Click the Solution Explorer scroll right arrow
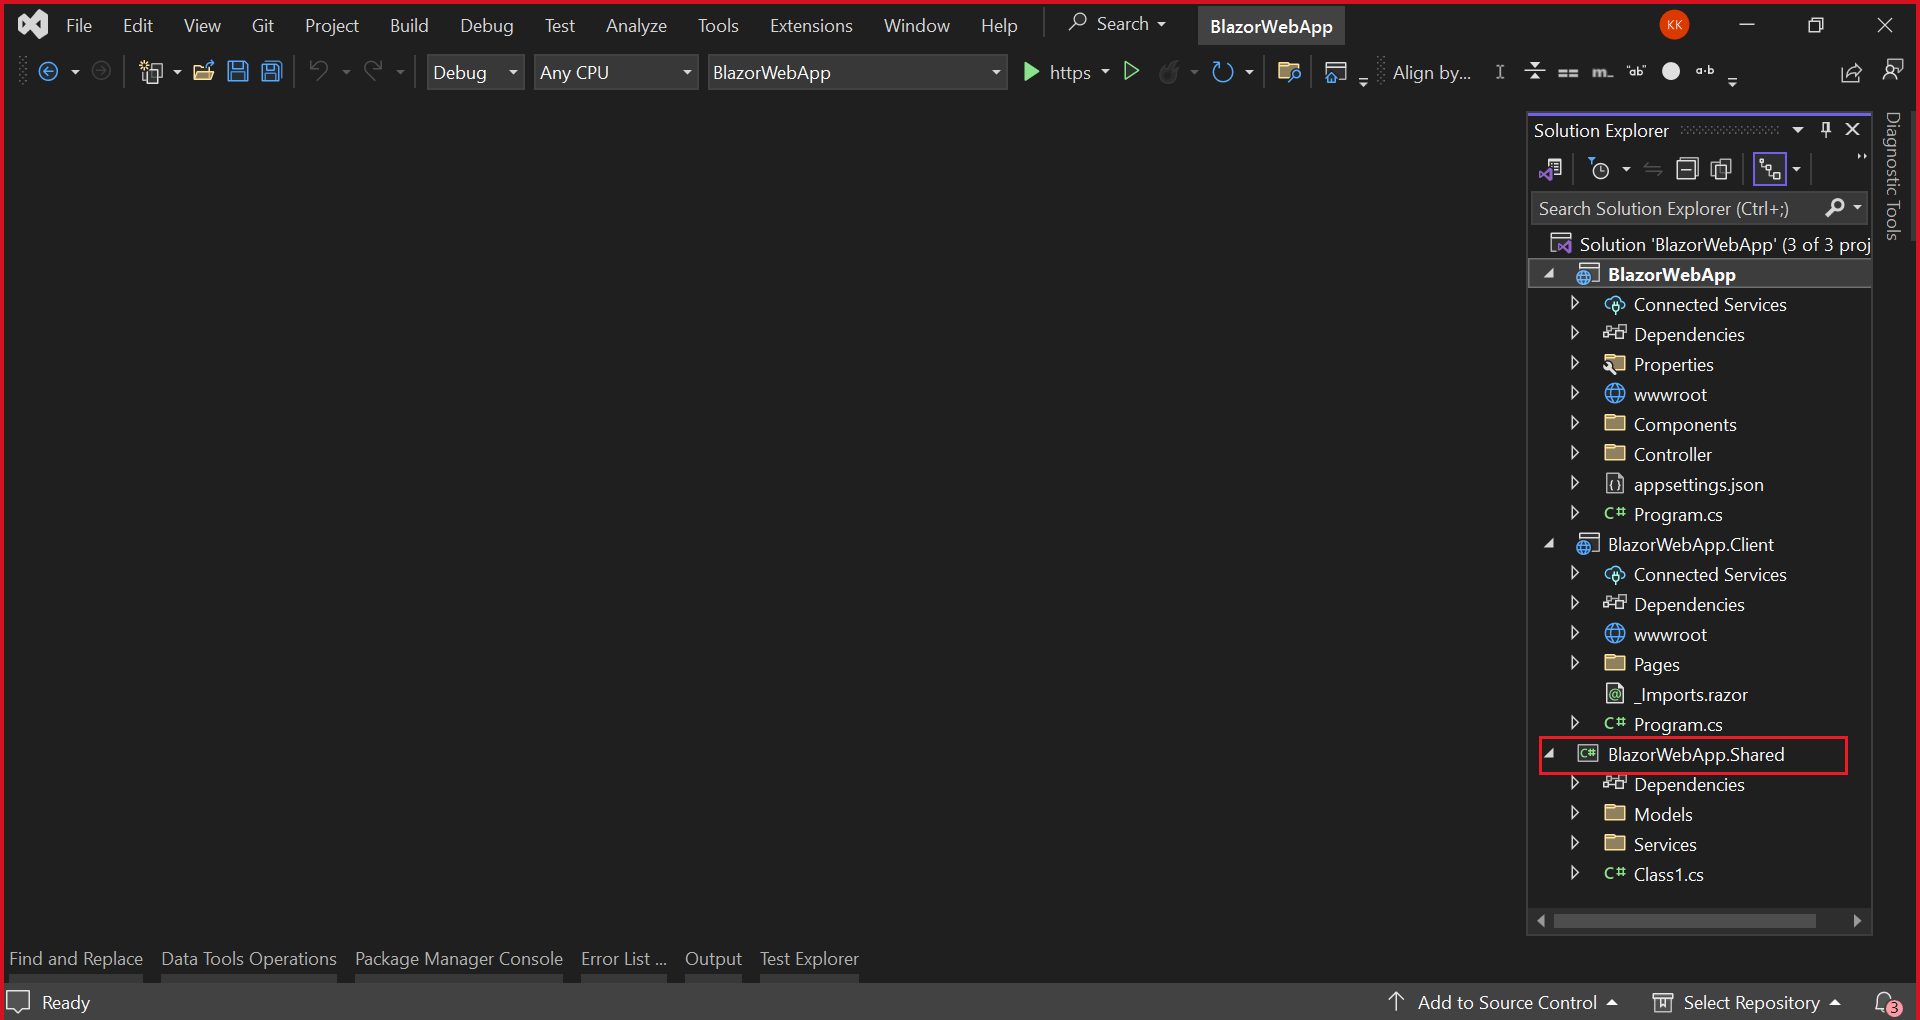1920x1020 pixels. pyautogui.click(x=1857, y=921)
